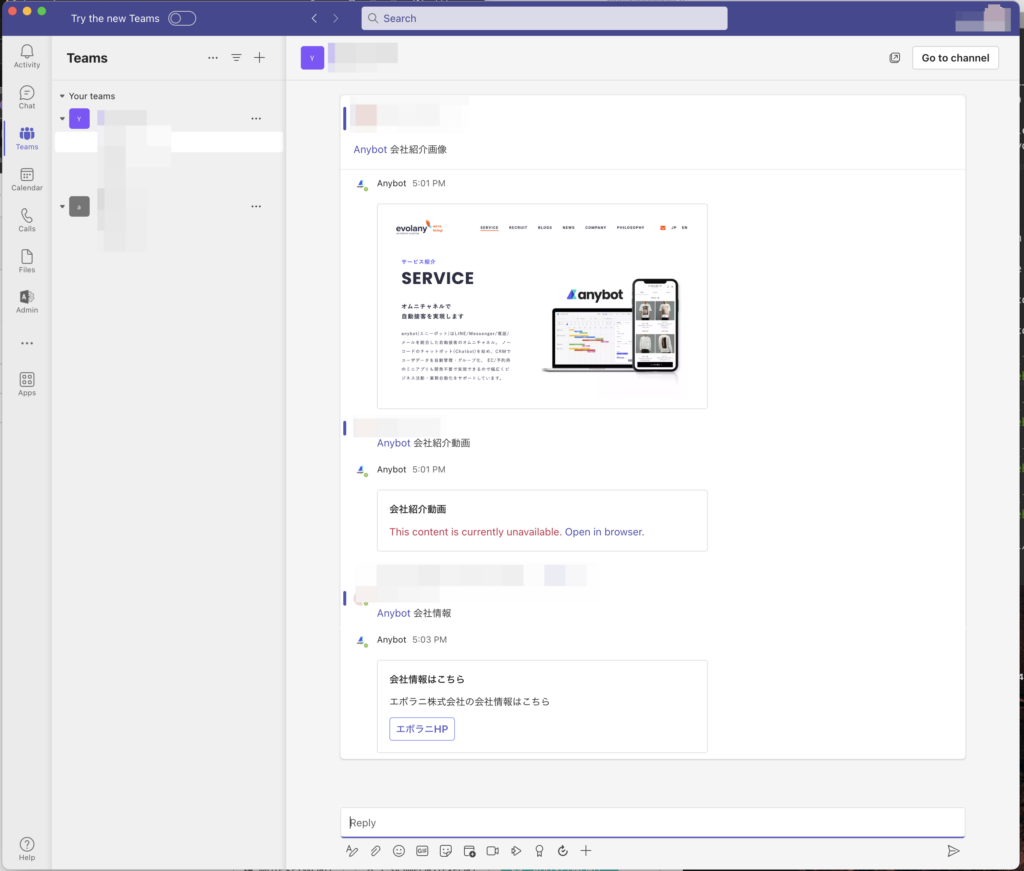Screen dimensions: 1024x871
Task: Click the Go to channel button
Action: coord(955,58)
